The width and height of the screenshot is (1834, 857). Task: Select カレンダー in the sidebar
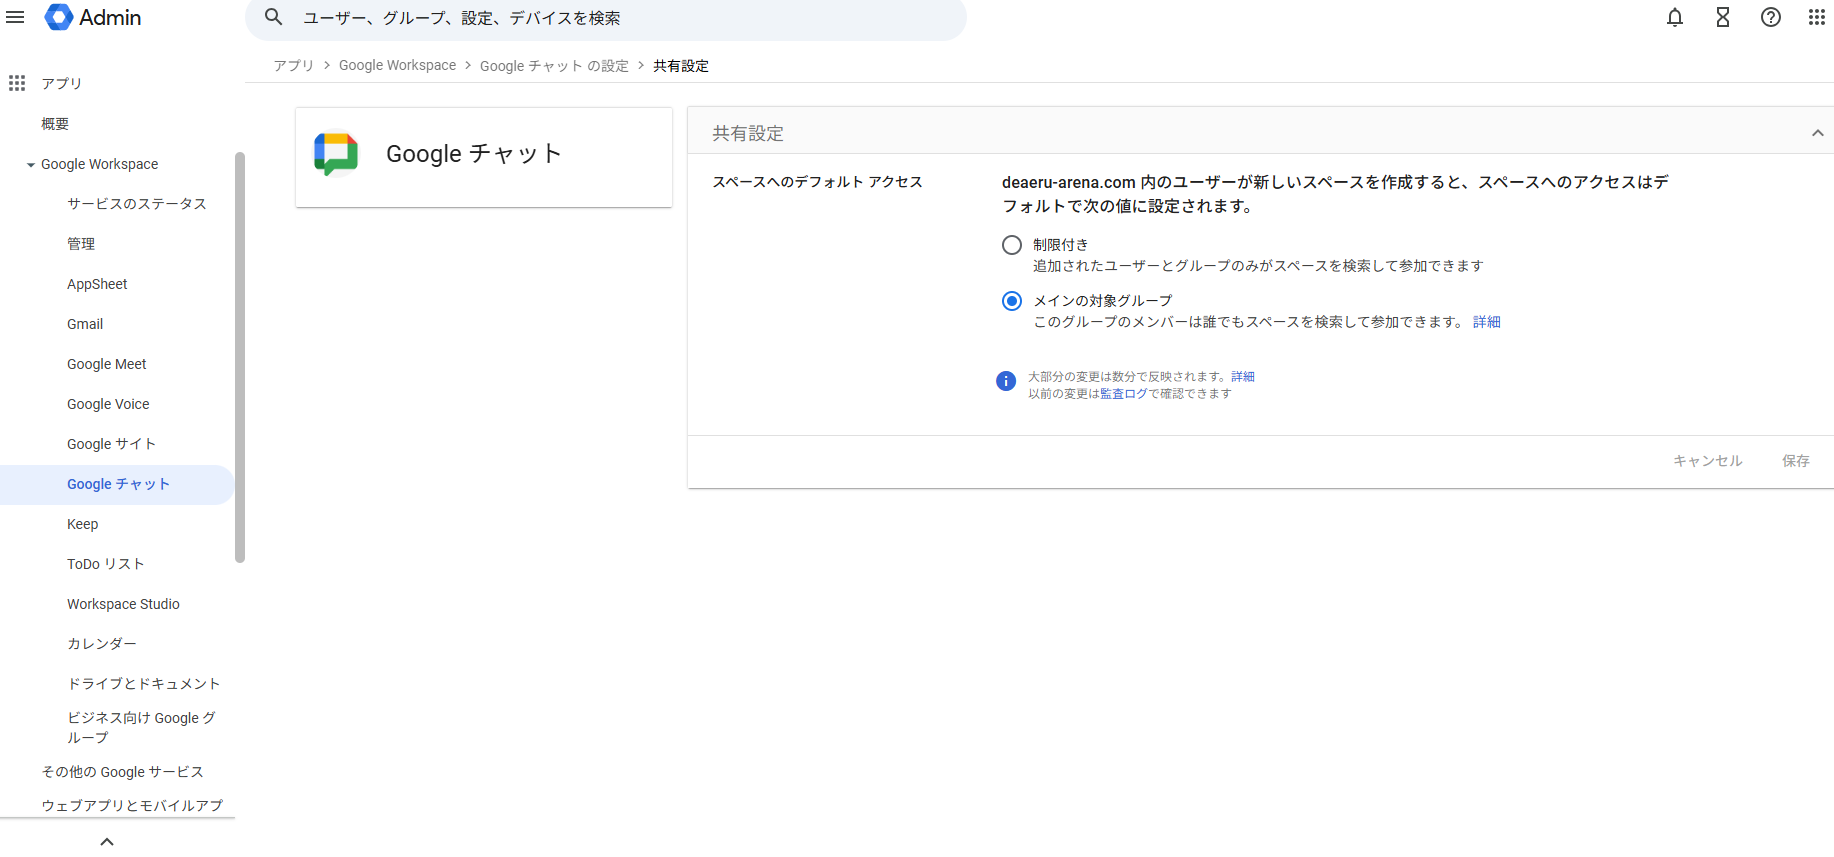tap(101, 644)
